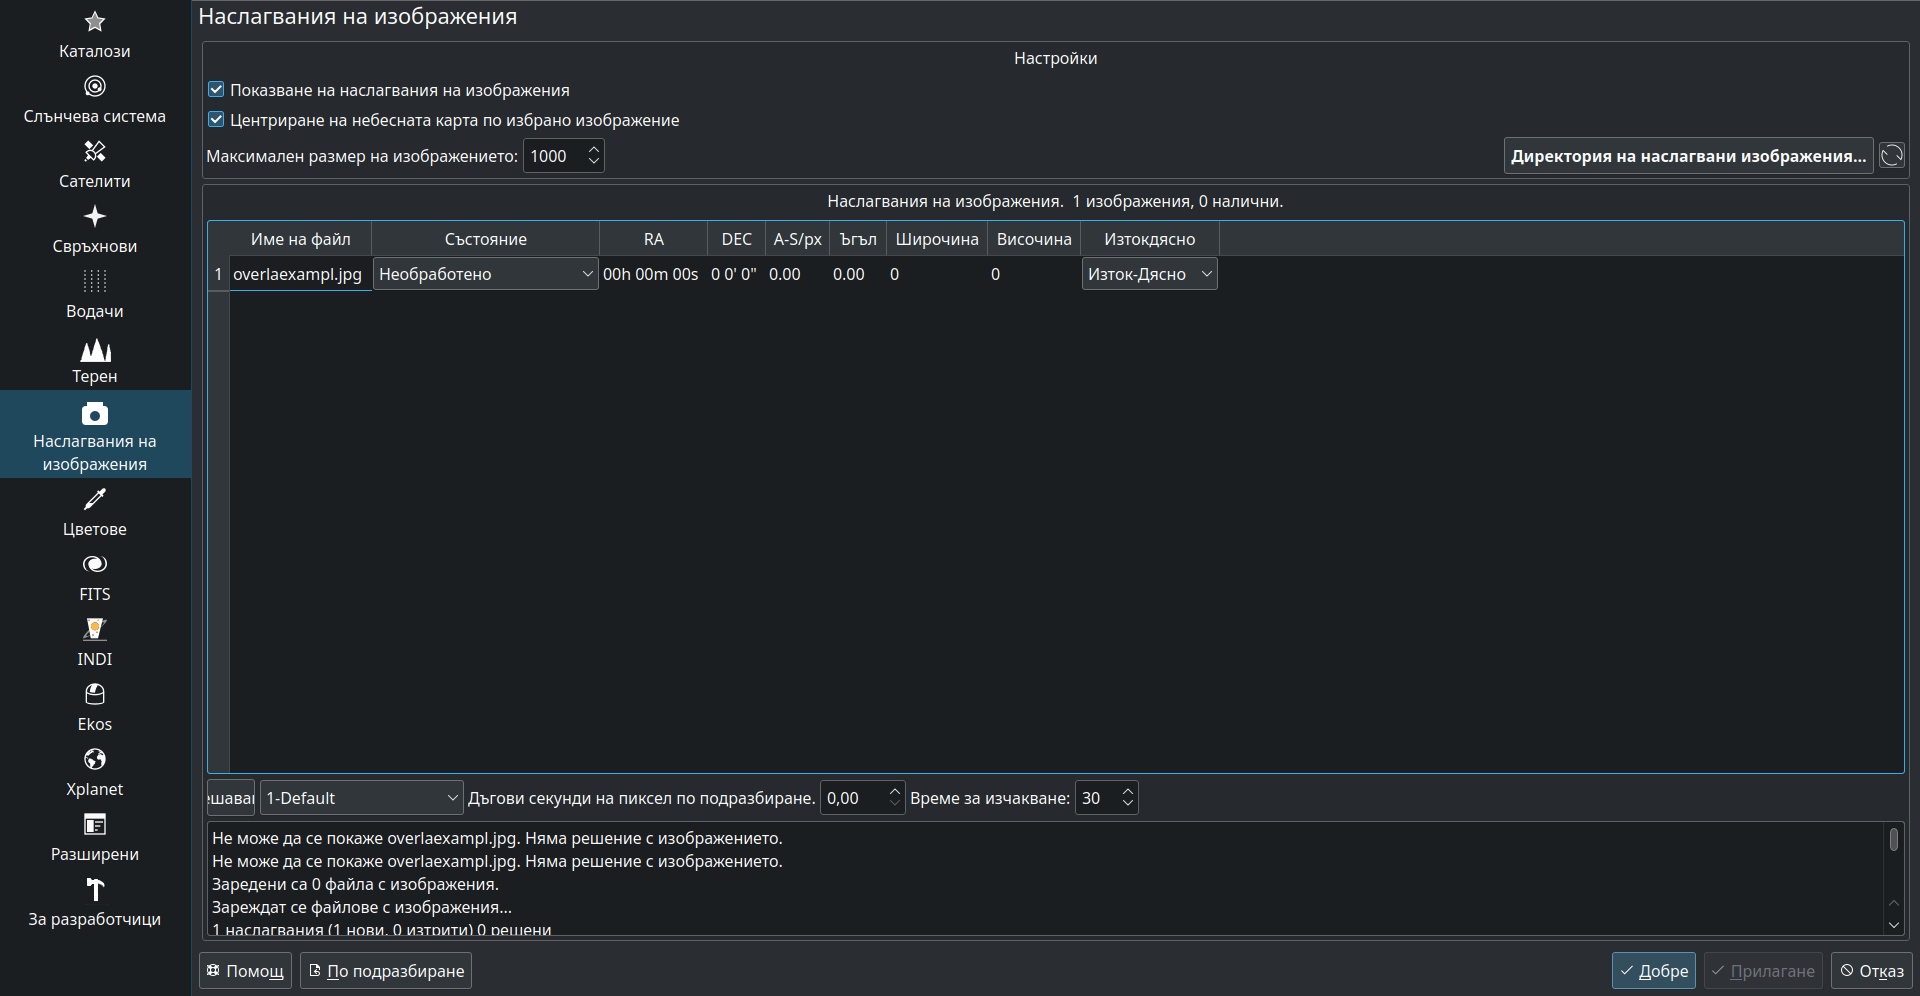Open the Изток-Дясно dropdown

[x=1149, y=274]
